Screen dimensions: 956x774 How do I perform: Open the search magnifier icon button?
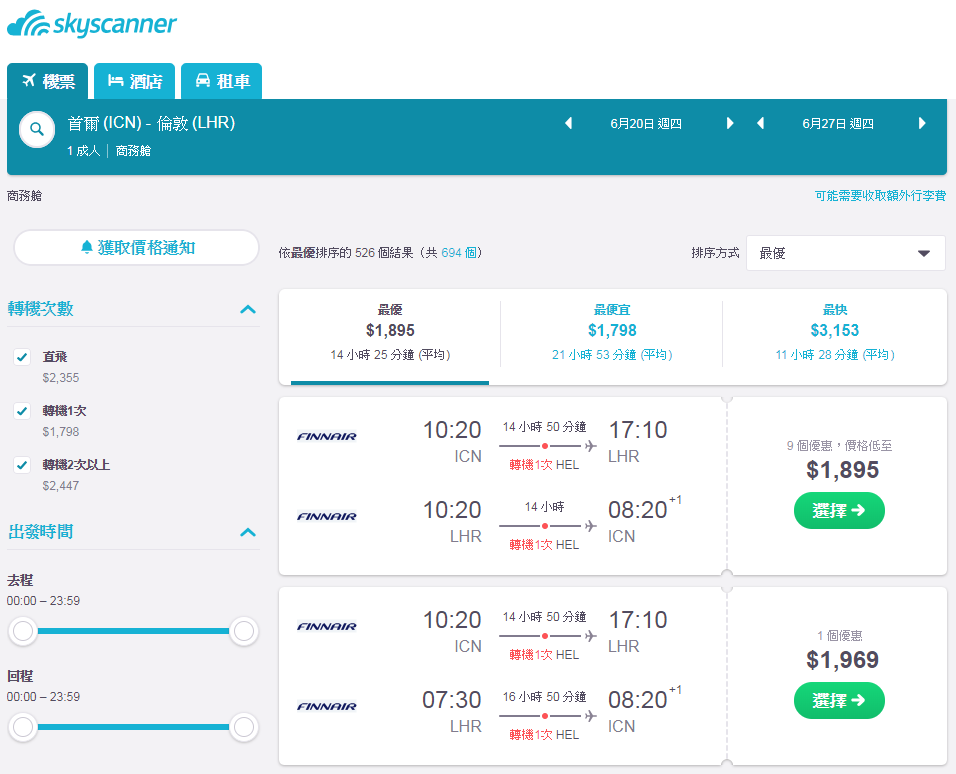click(x=37, y=129)
